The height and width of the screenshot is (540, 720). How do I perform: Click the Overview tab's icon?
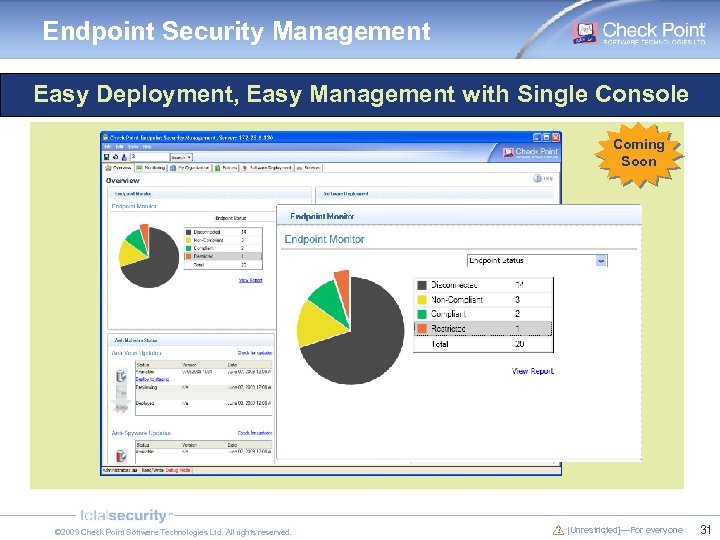(109, 168)
